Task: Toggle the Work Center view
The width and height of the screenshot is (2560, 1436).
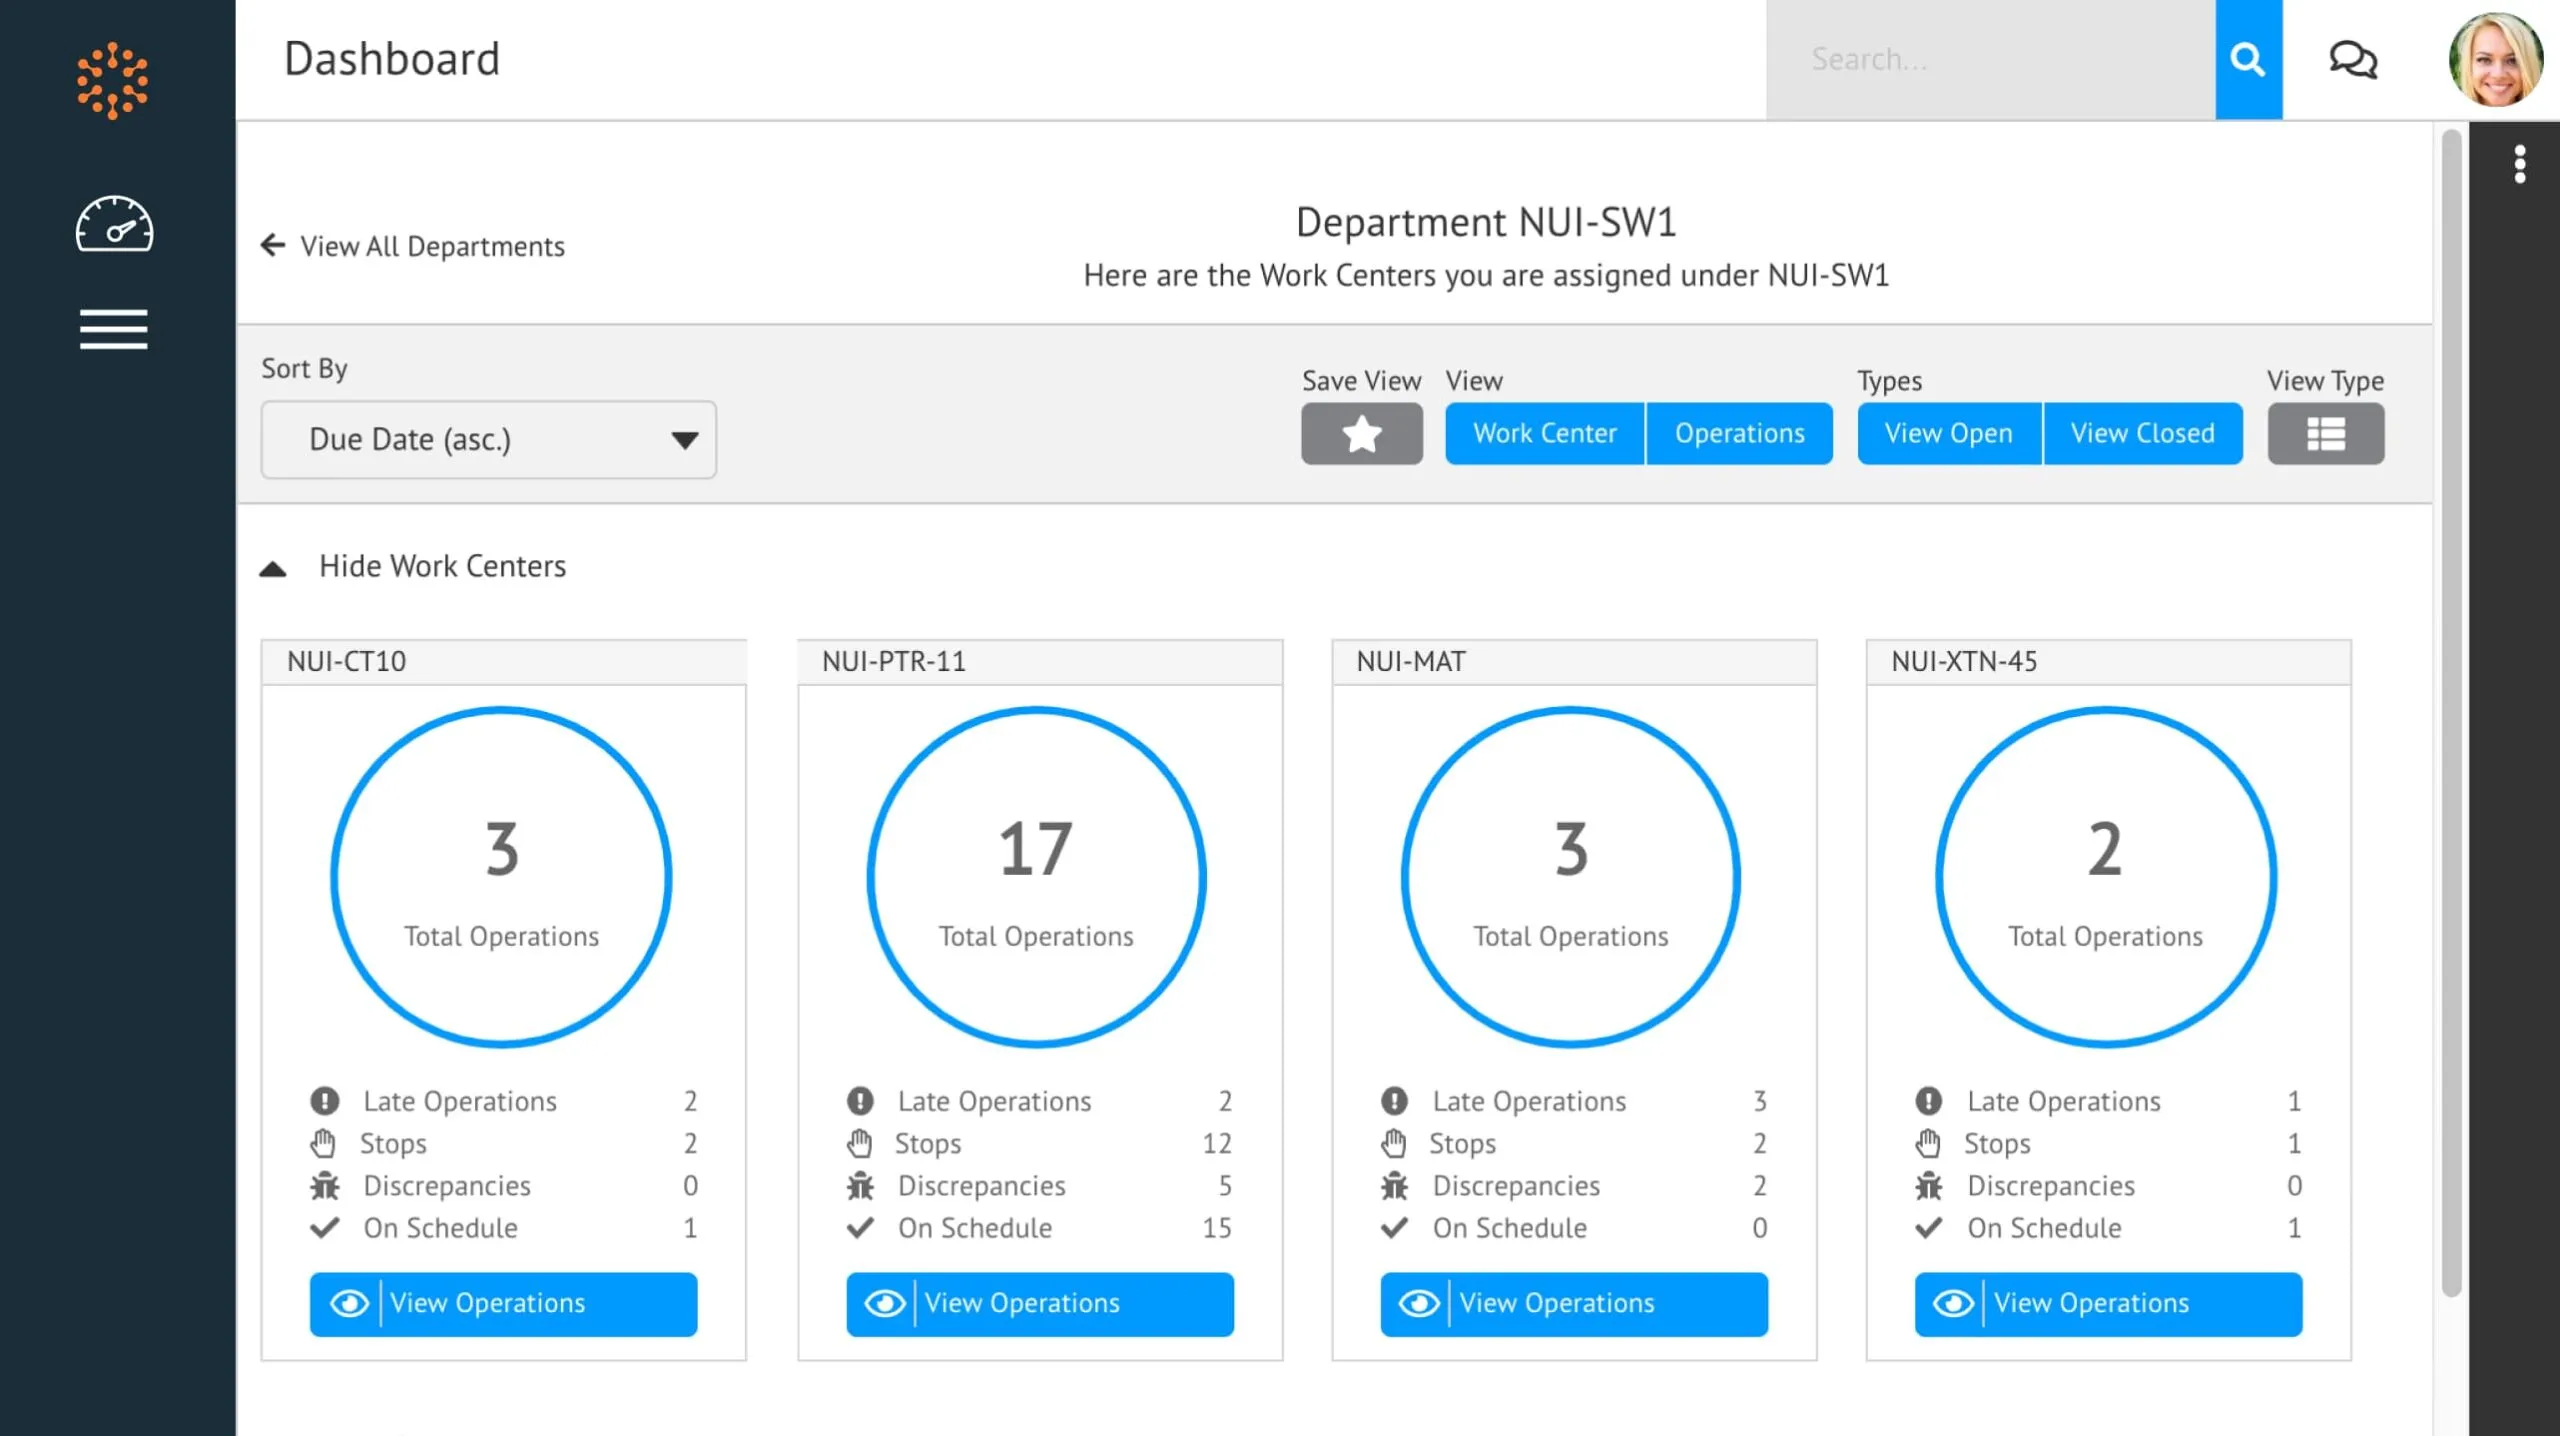Action: pos(1544,433)
